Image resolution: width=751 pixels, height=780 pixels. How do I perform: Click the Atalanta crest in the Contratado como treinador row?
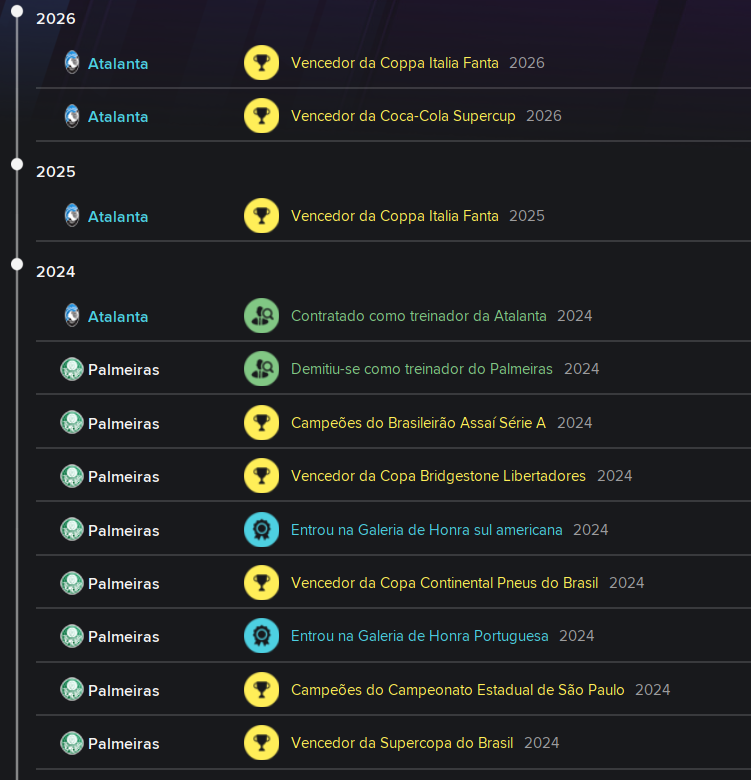point(72,316)
